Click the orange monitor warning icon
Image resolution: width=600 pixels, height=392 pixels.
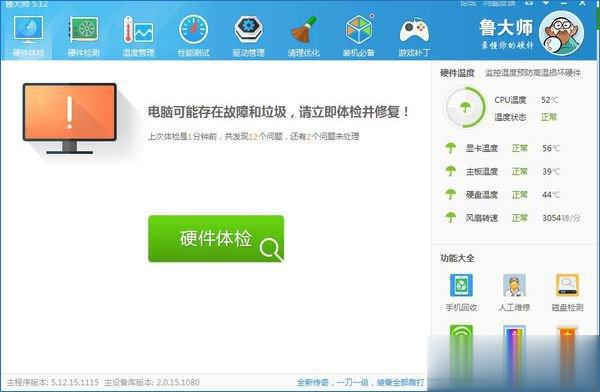click(69, 118)
